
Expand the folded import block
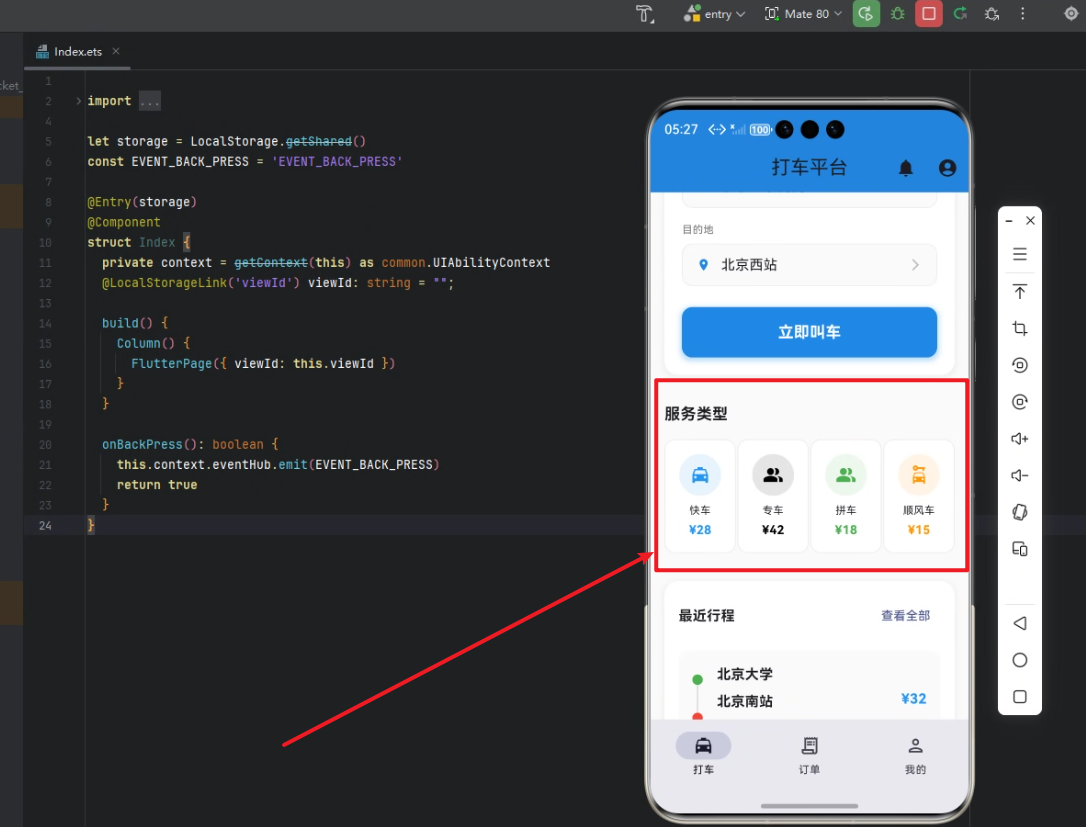pyautogui.click(x=78, y=101)
